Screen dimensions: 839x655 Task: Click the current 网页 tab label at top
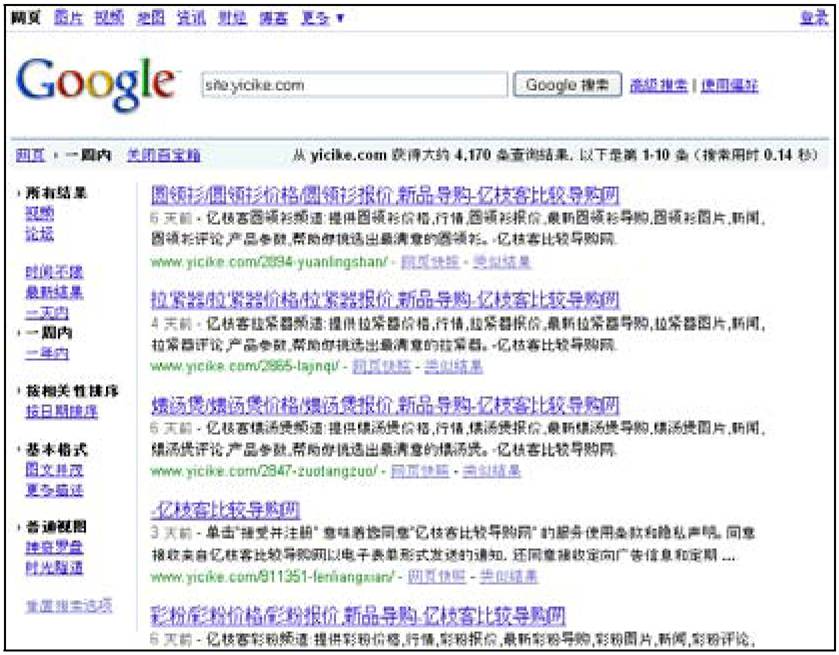point(26,18)
